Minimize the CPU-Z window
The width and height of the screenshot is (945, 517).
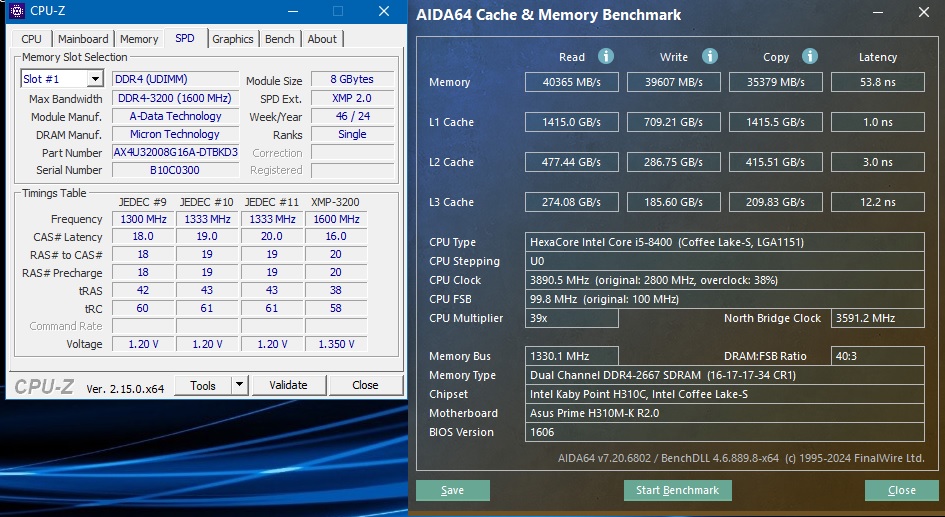pos(293,11)
